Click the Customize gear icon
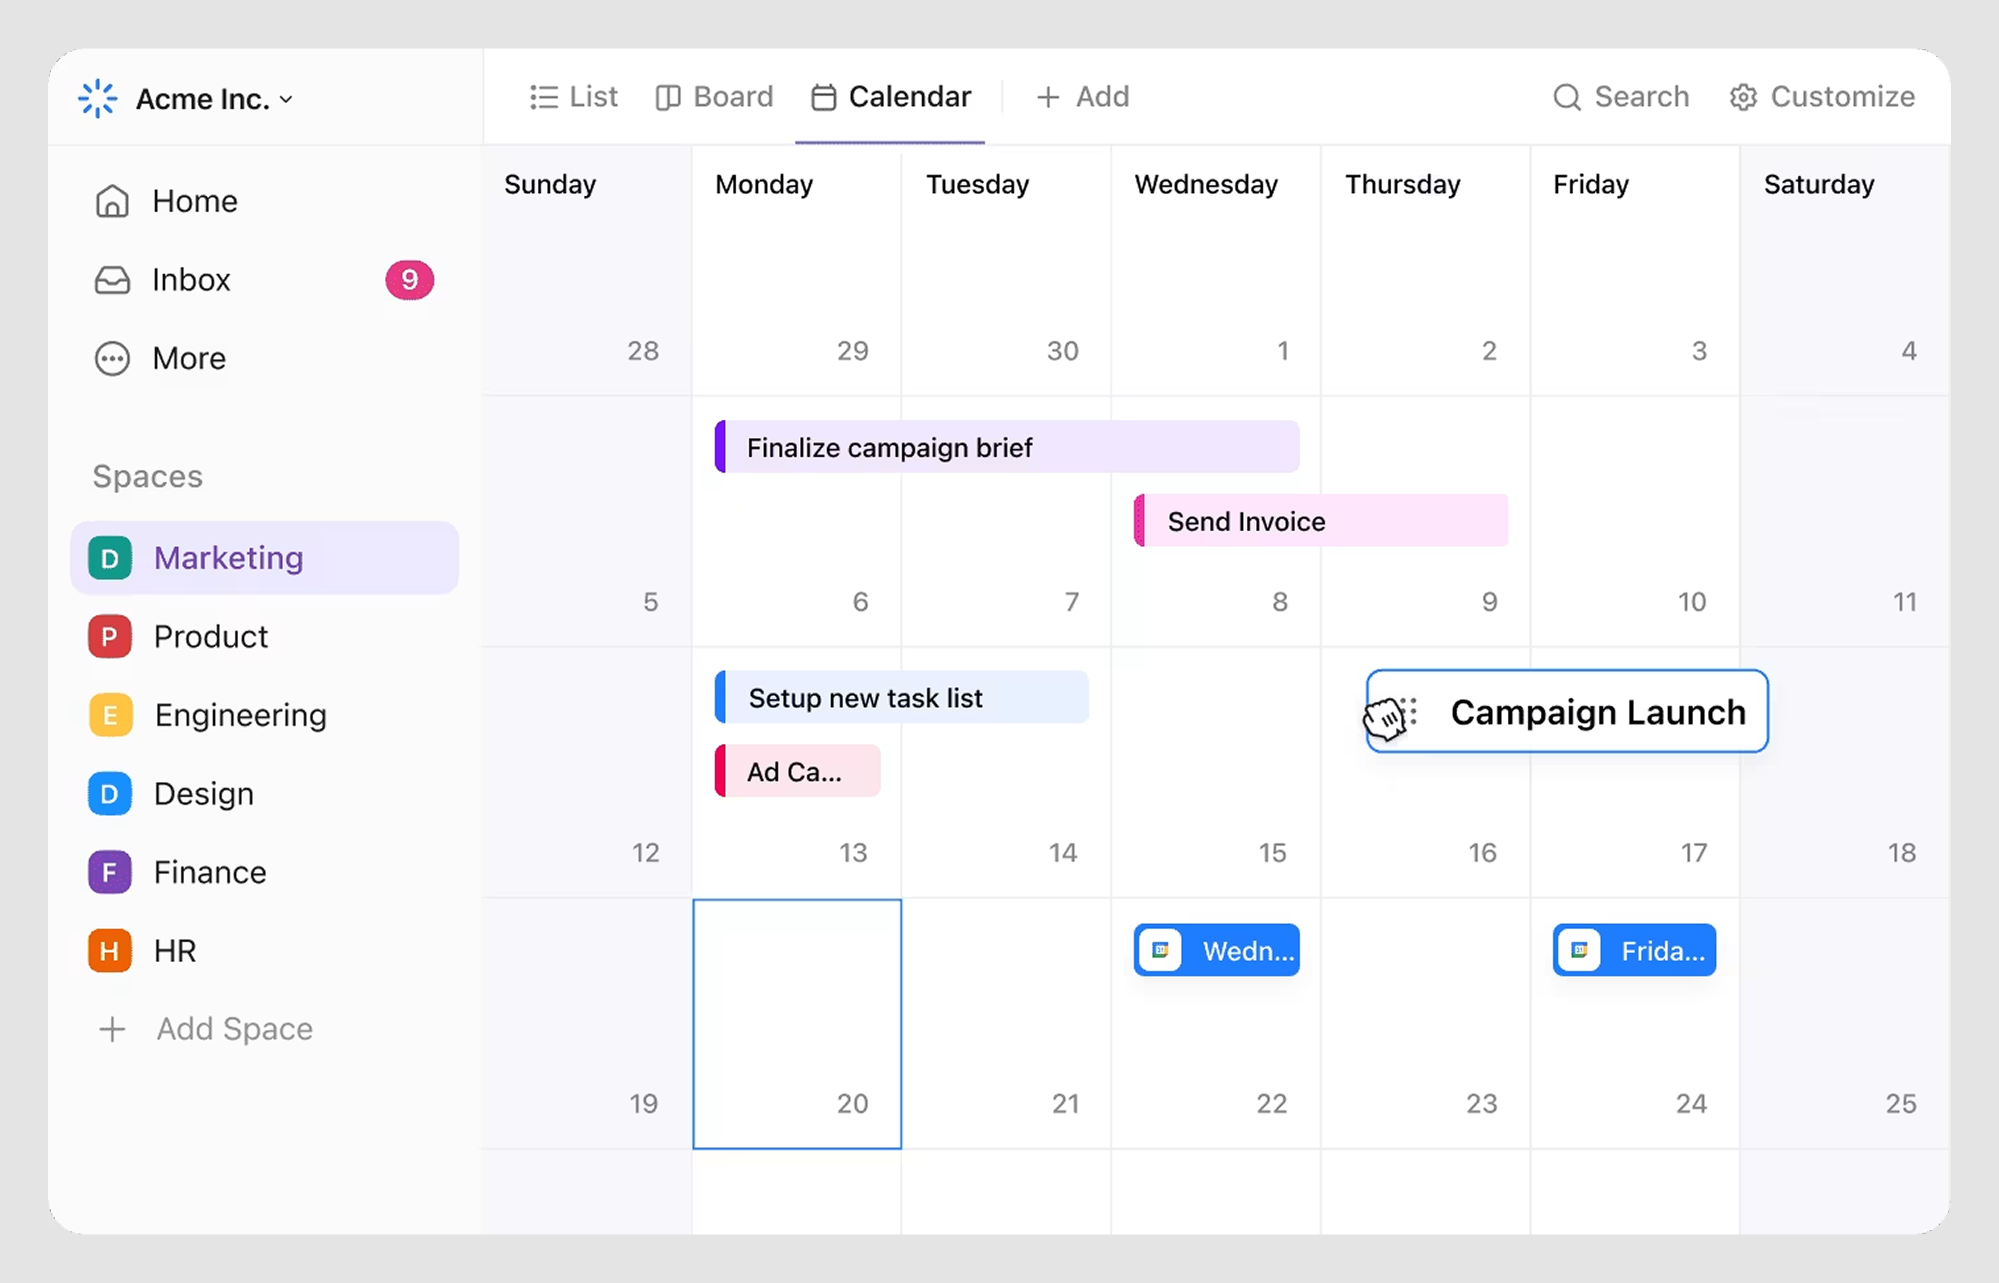Viewport: 1999px width, 1283px height. click(x=1743, y=97)
